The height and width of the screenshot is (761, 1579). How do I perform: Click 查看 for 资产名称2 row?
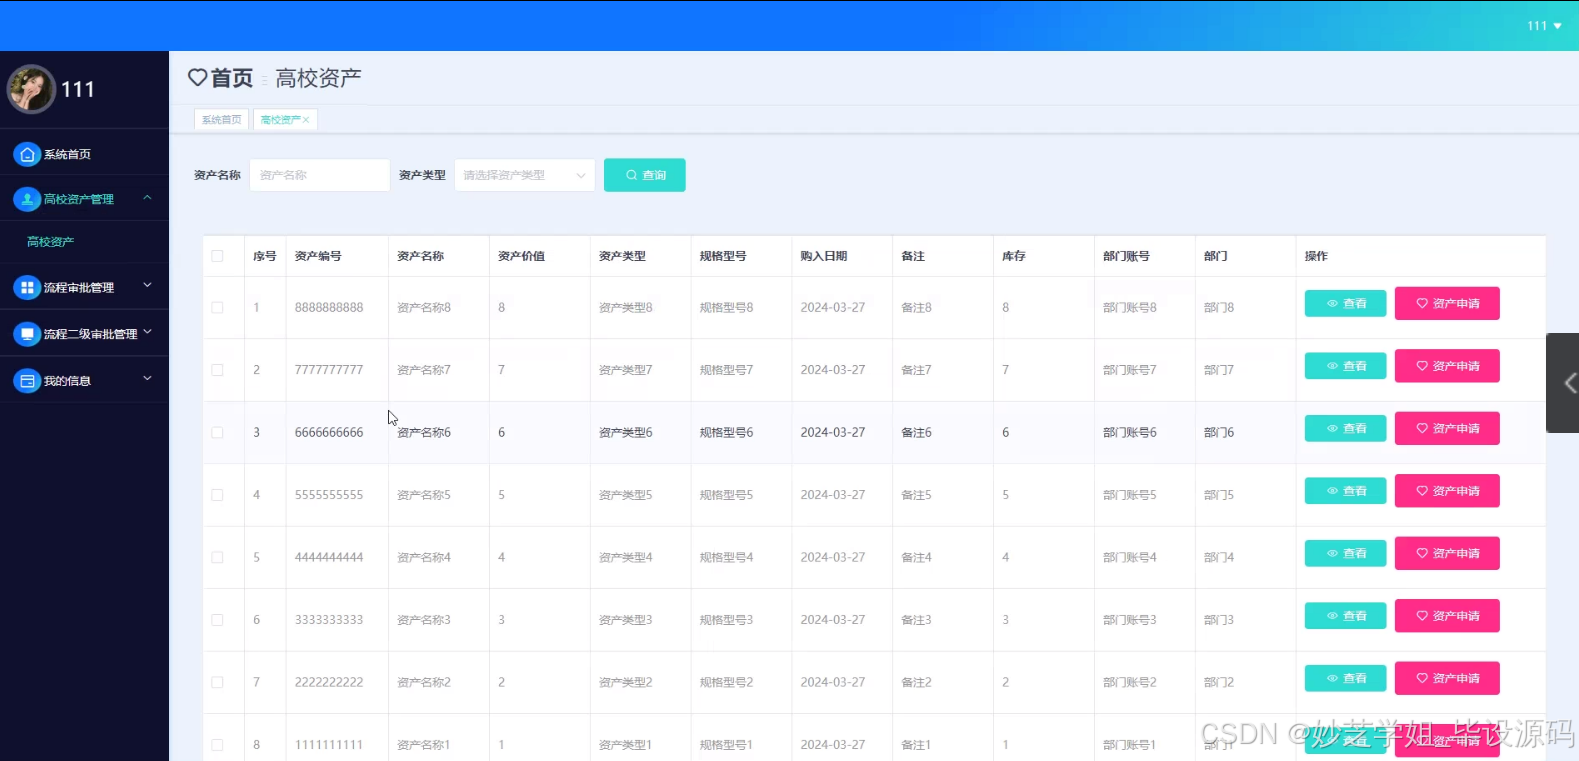coord(1345,678)
